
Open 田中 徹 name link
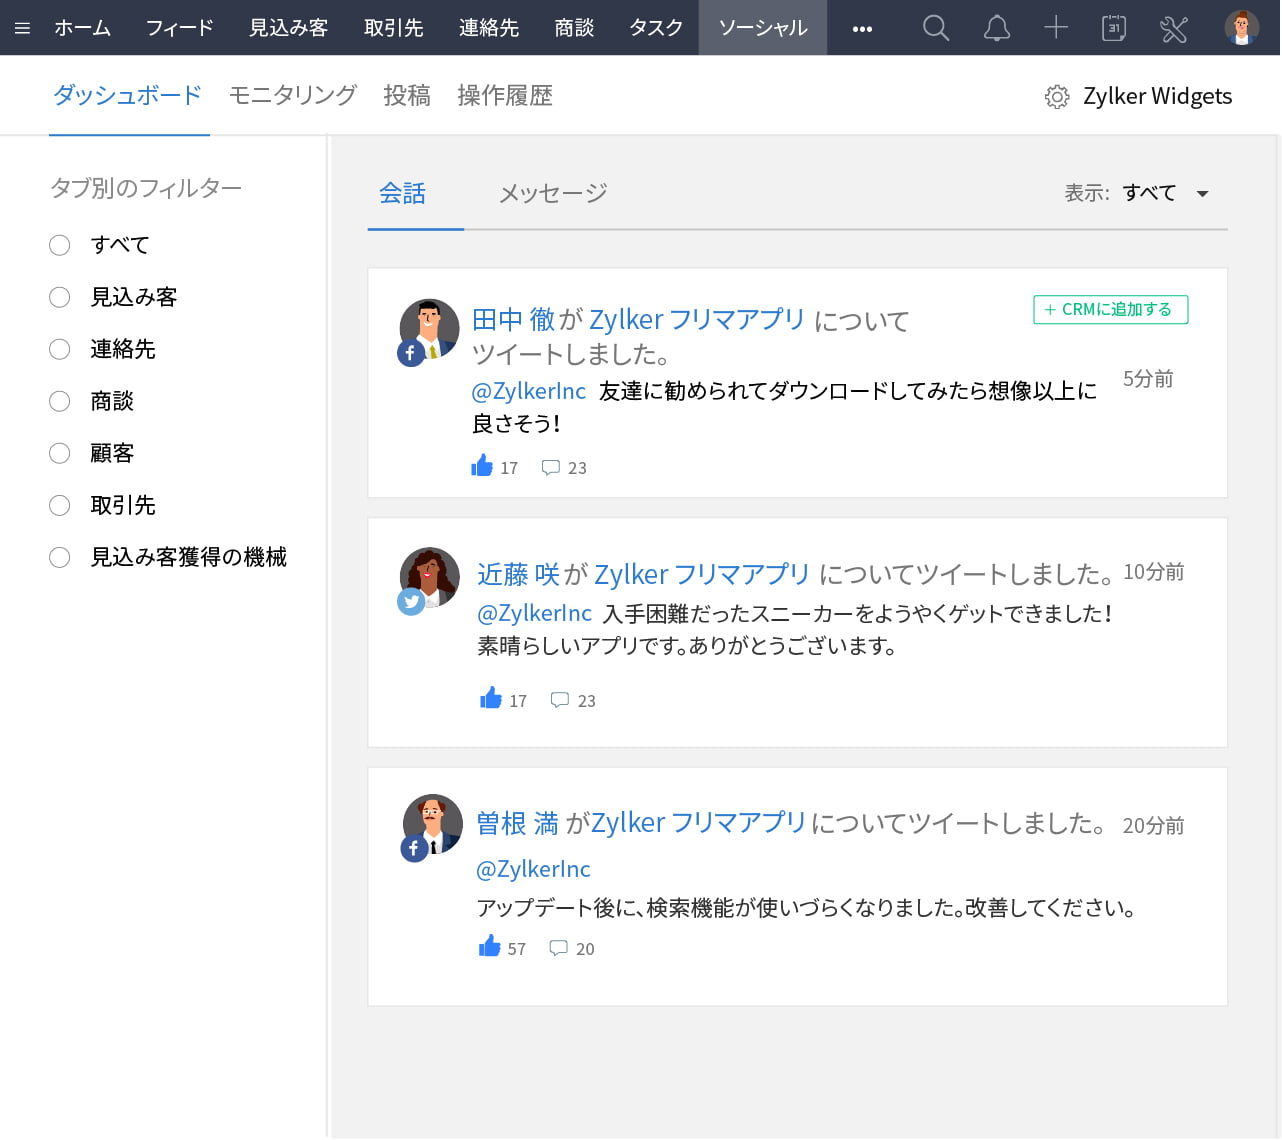pyautogui.click(x=513, y=320)
